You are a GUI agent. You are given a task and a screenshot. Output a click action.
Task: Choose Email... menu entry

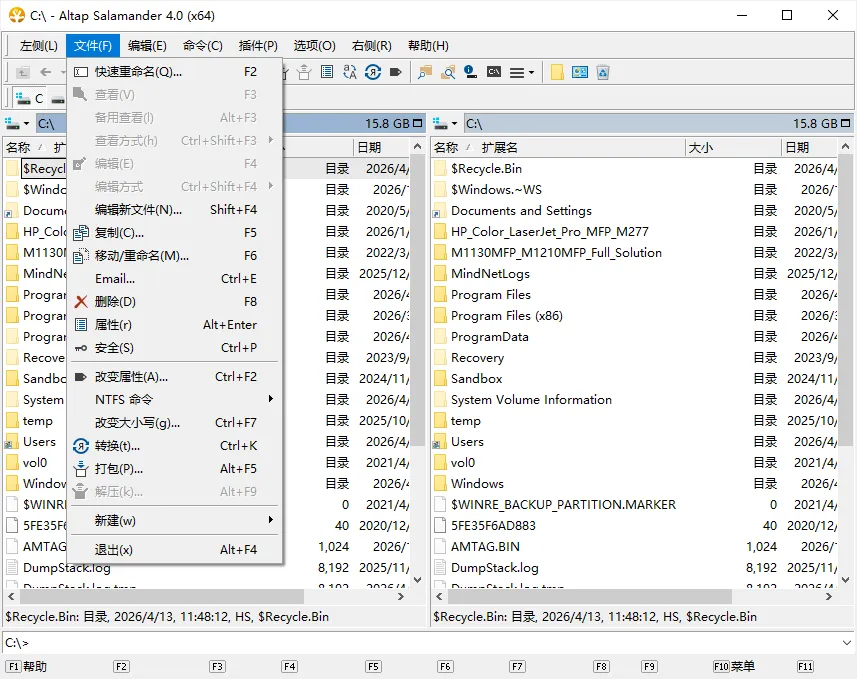tap(175, 279)
